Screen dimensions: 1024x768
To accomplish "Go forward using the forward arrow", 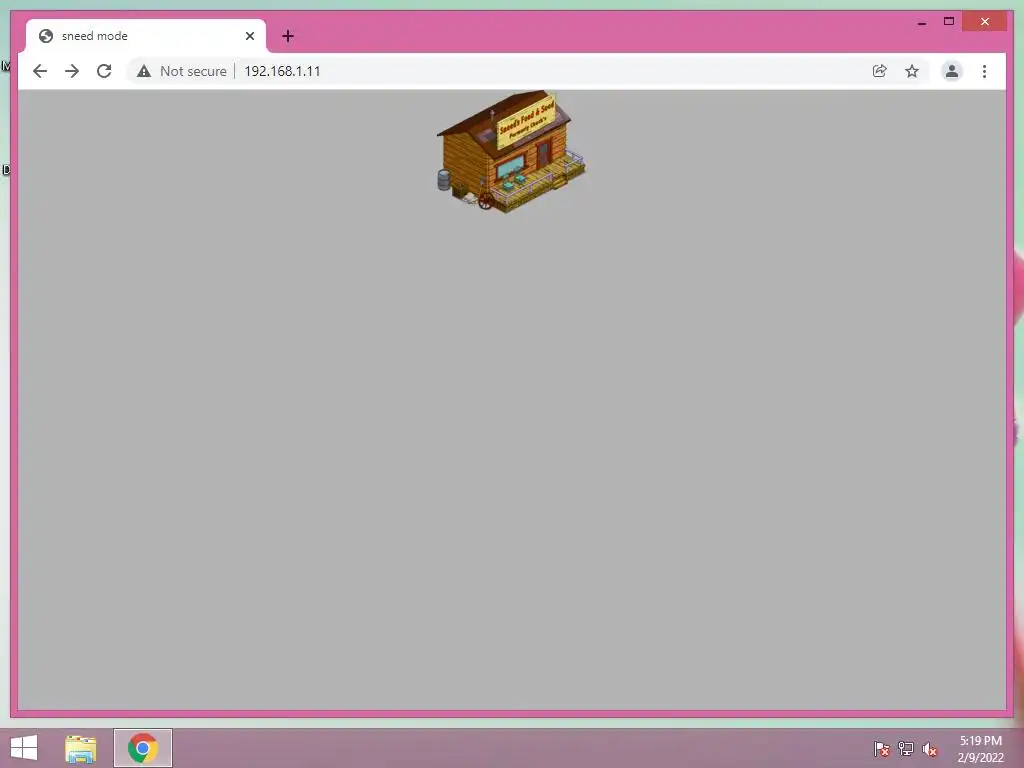I will (72, 71).
